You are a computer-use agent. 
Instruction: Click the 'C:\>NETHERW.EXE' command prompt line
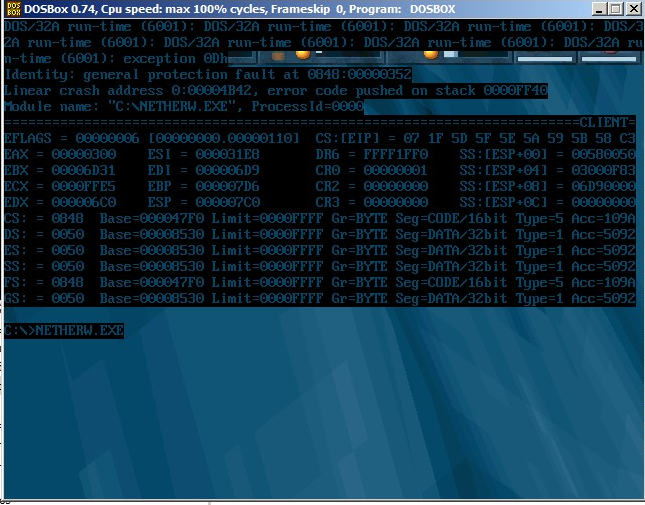(64, 330)
